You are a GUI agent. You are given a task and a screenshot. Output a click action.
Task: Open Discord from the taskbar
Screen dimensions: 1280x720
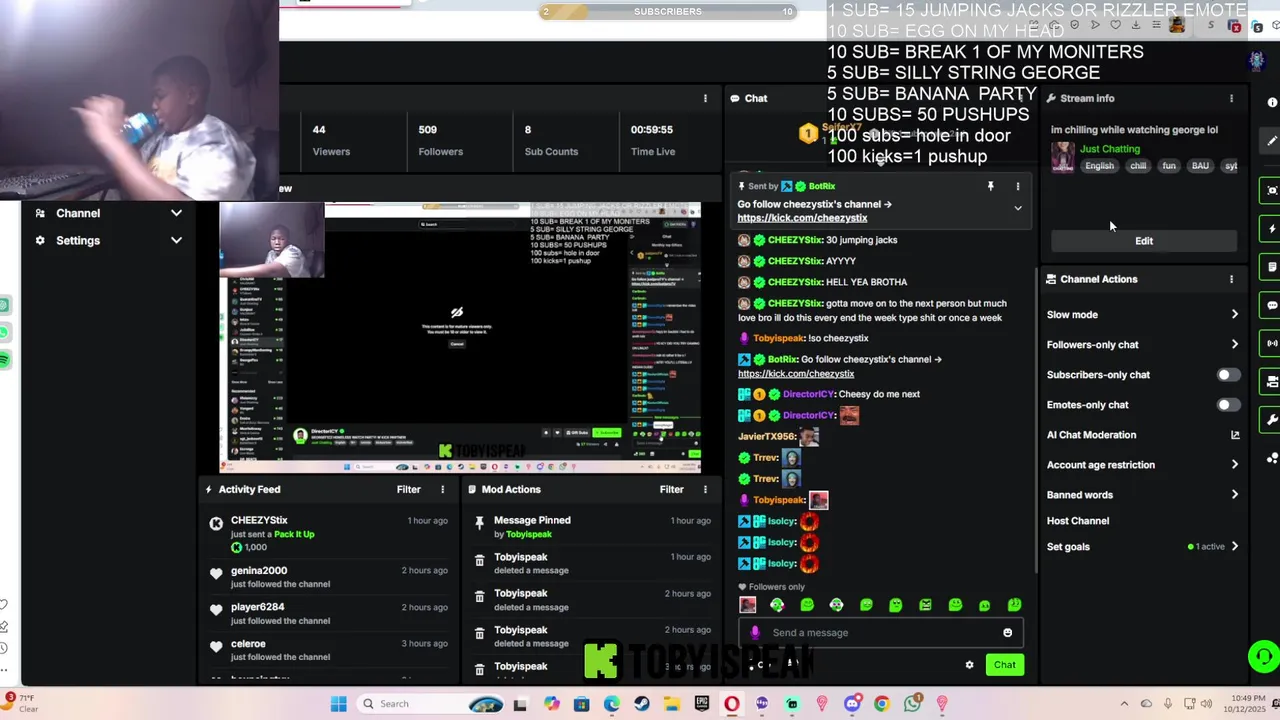[x=852, y=704]
